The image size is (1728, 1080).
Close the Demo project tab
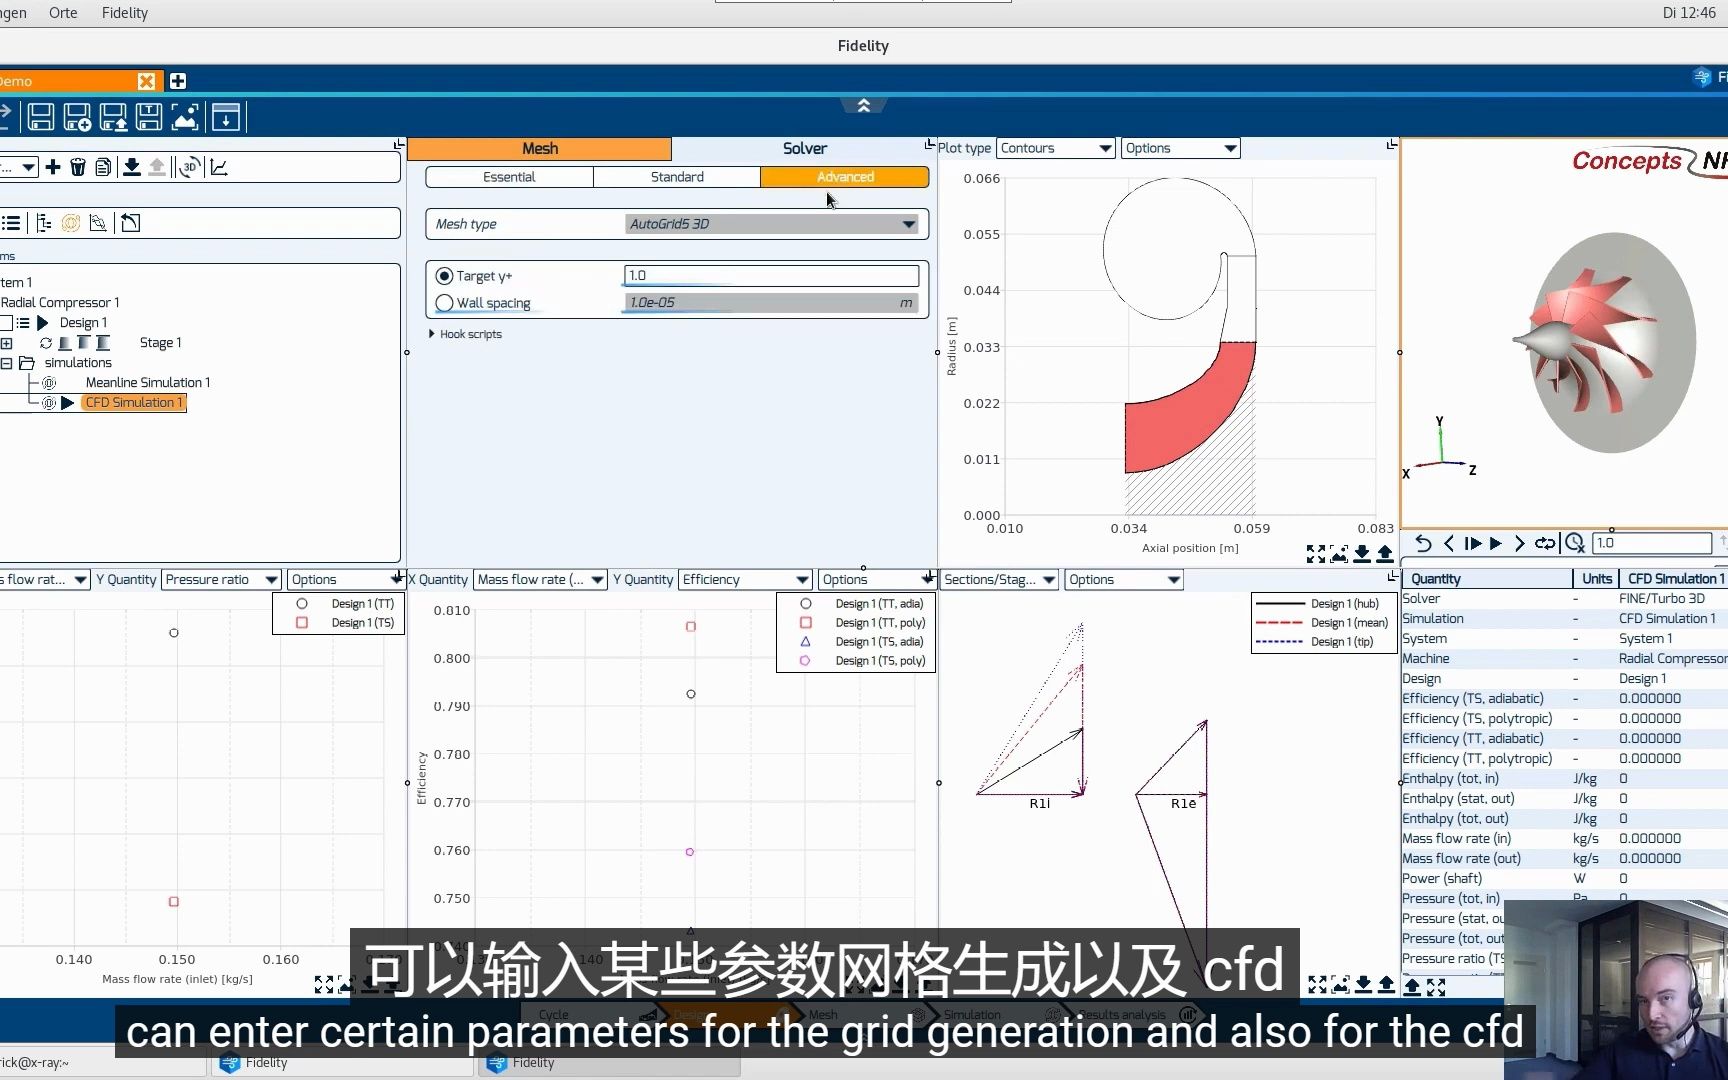tap(146, 81)
